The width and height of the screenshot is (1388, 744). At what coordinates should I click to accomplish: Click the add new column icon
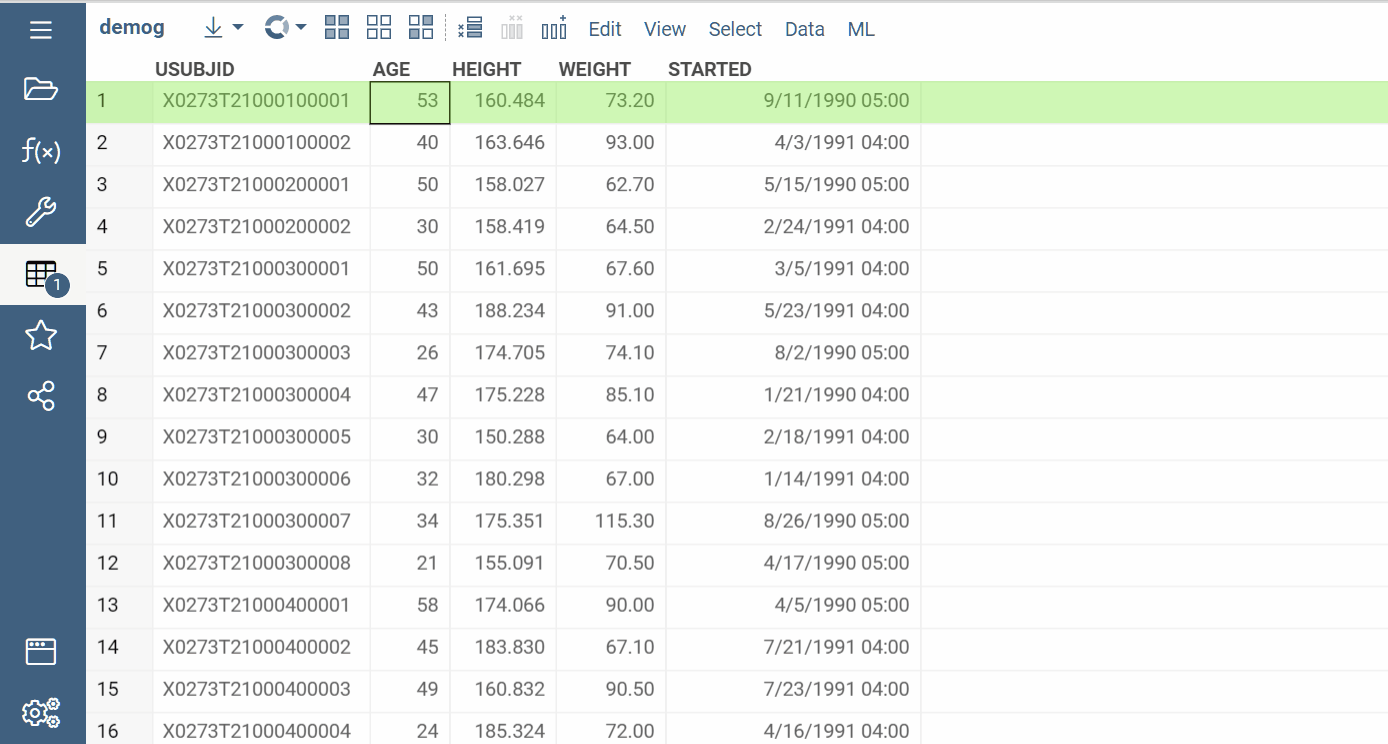pos(554,27)
